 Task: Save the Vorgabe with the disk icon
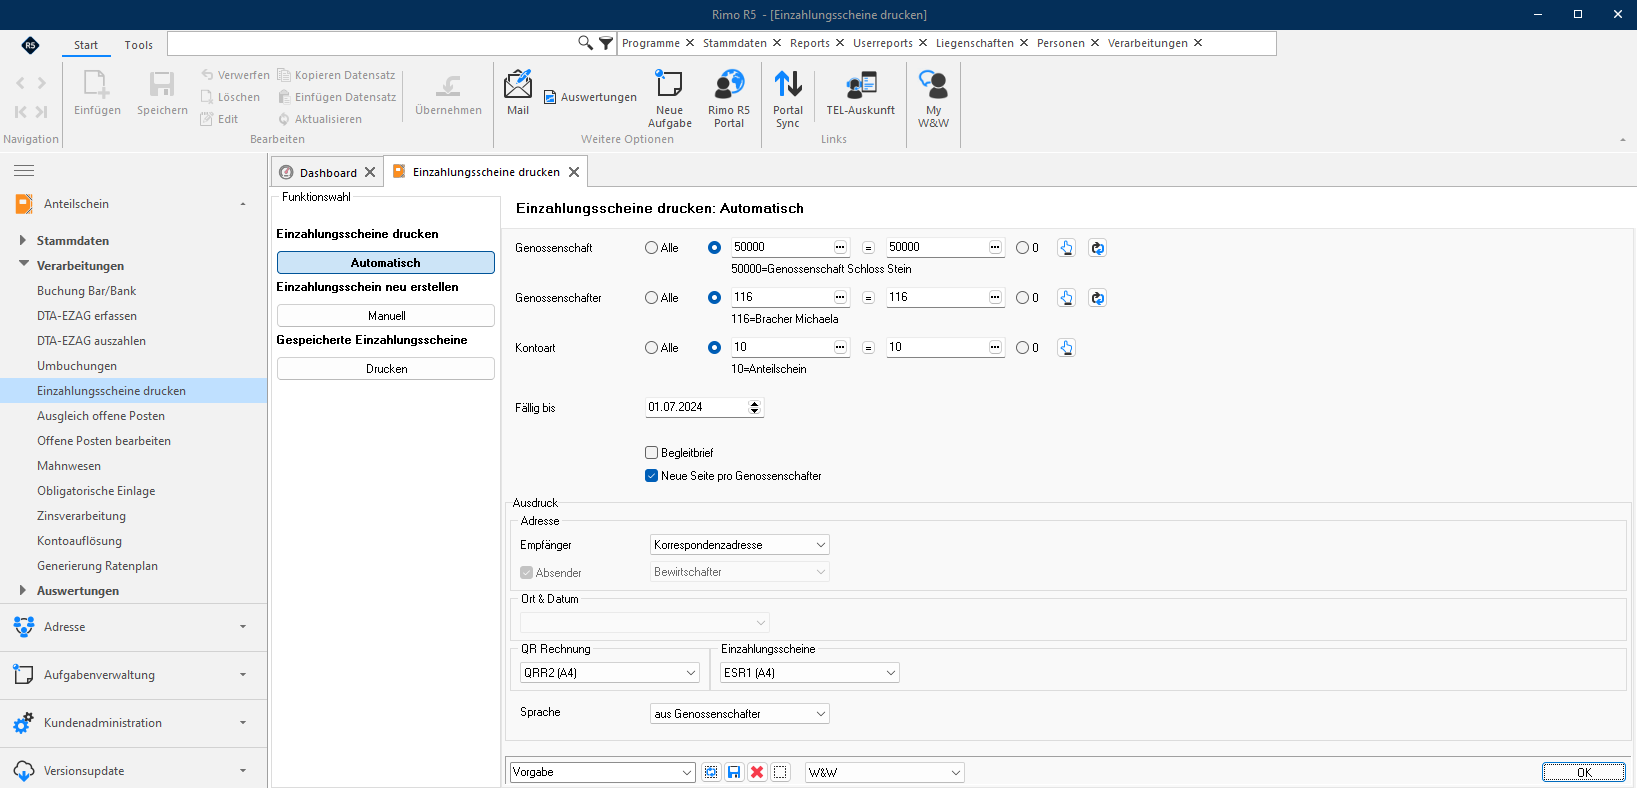734,772
